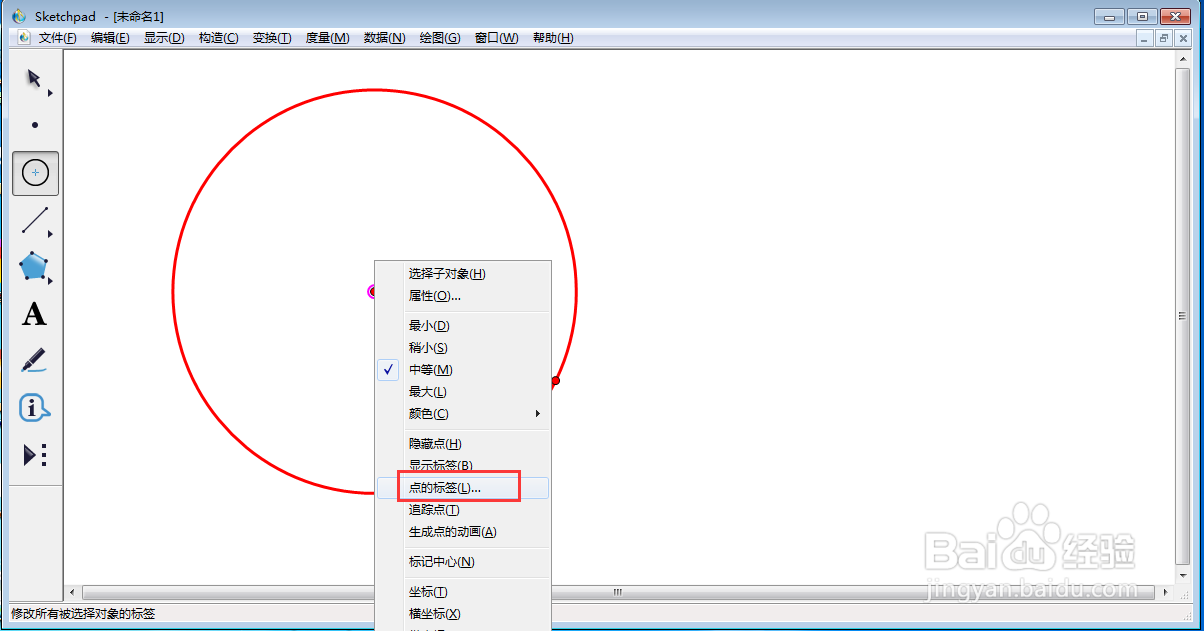Minimize the Sketchpad application window
This screenshot has width=1204, height=631.
coord(1109,16)
